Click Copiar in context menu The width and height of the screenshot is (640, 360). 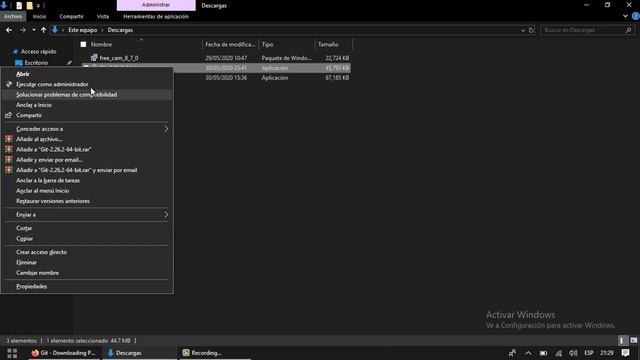24,238
